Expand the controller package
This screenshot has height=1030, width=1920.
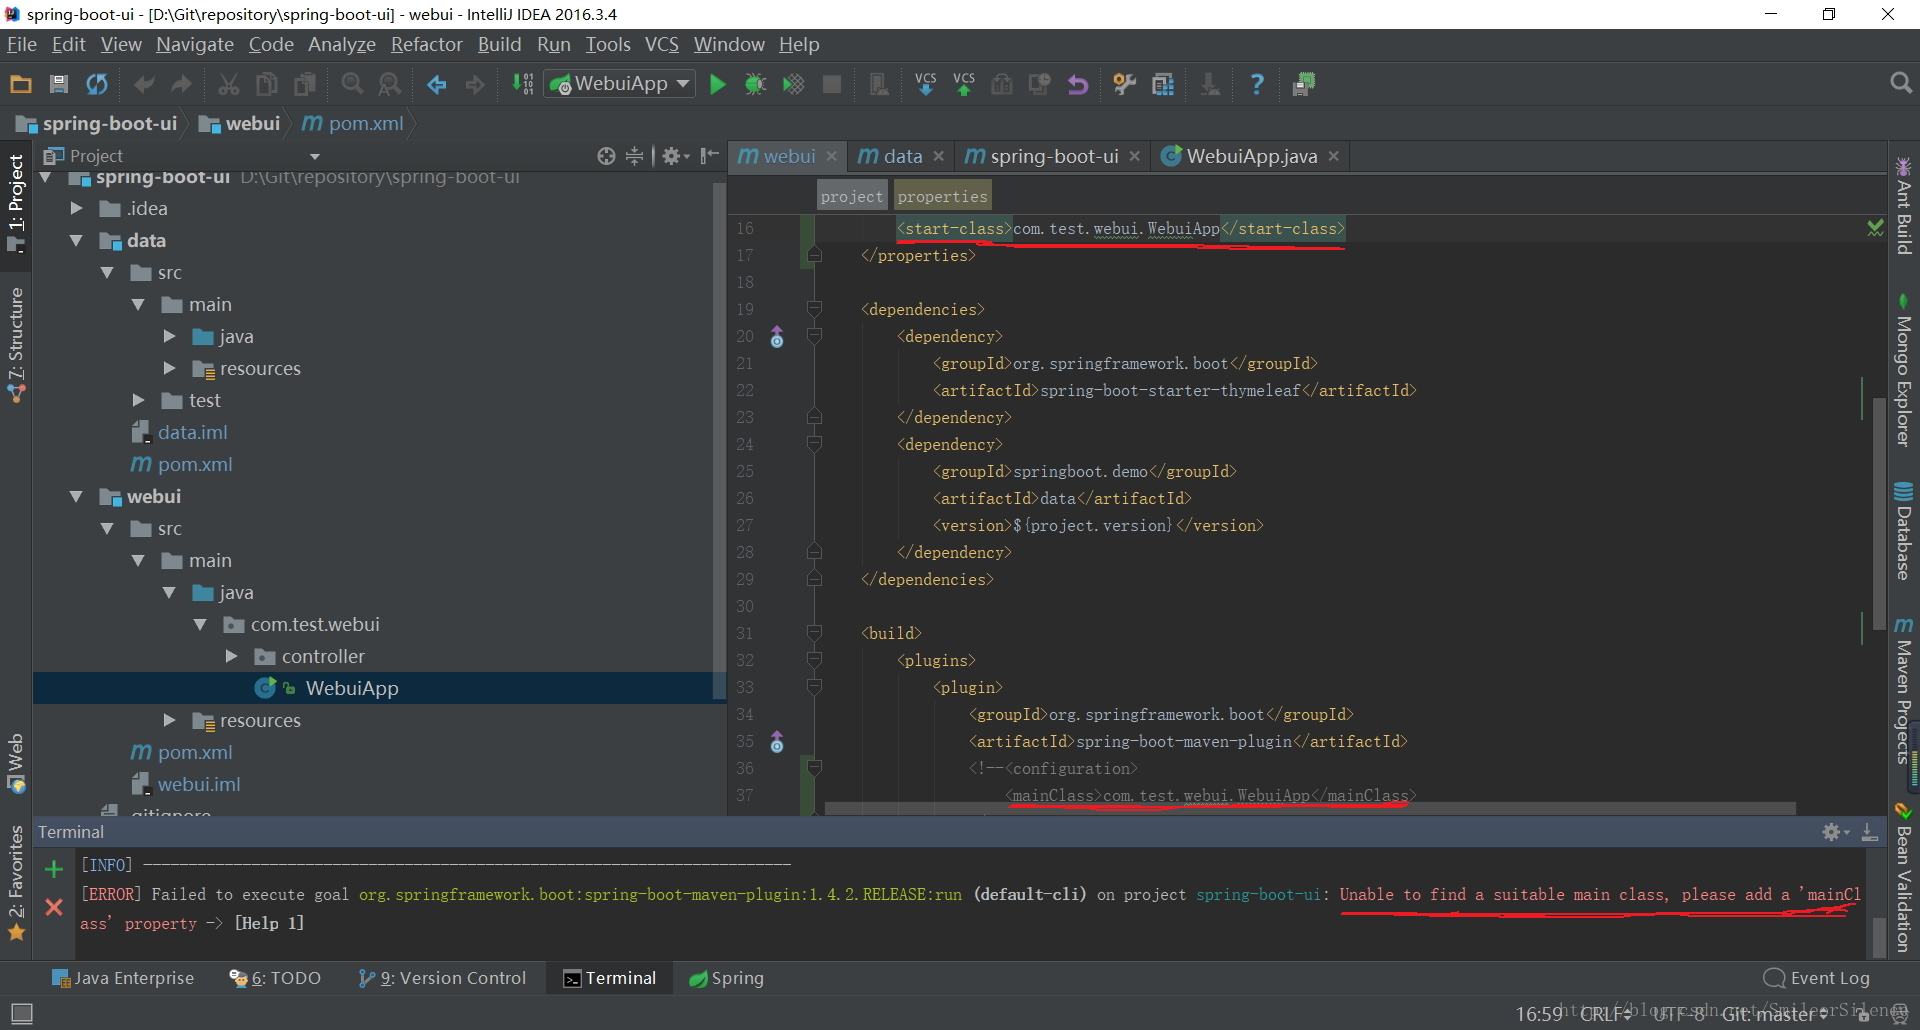231,656
